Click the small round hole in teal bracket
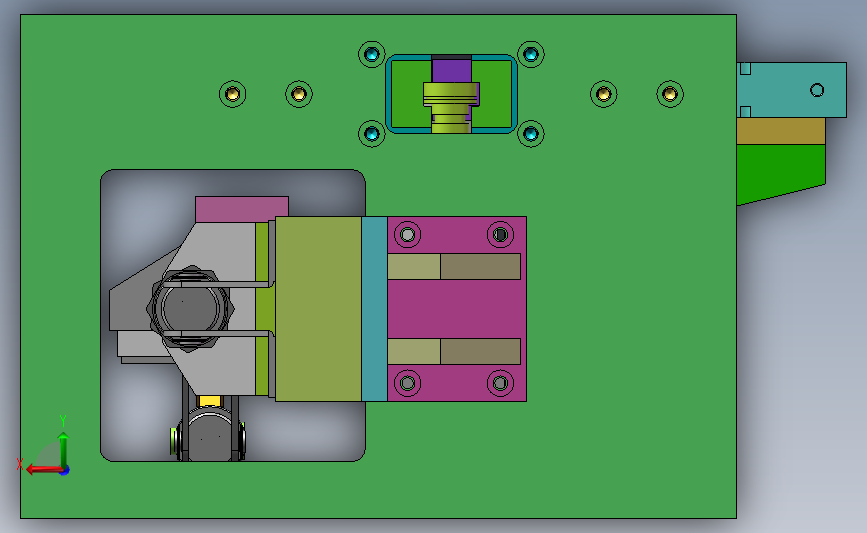 click(817, 90)
